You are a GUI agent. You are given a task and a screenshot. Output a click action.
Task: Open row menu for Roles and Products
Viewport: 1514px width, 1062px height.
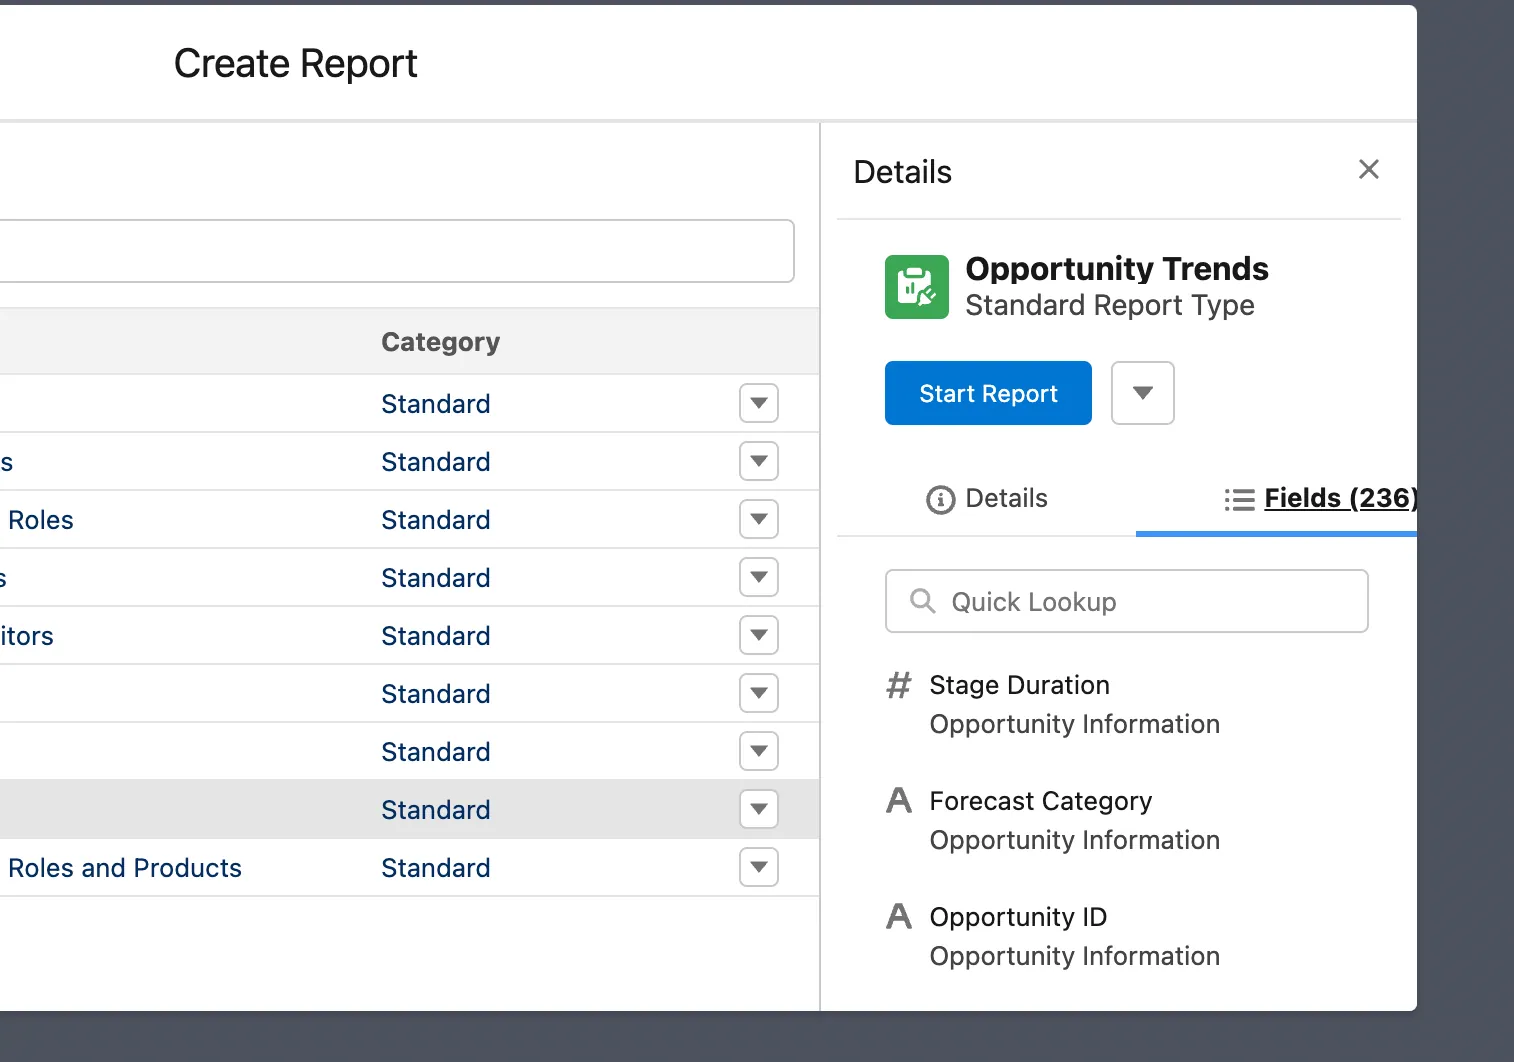(759, 867)
